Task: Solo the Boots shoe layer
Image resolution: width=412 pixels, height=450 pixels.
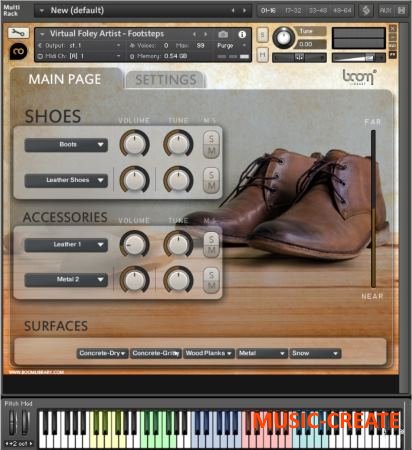Action: click(211, 139)
